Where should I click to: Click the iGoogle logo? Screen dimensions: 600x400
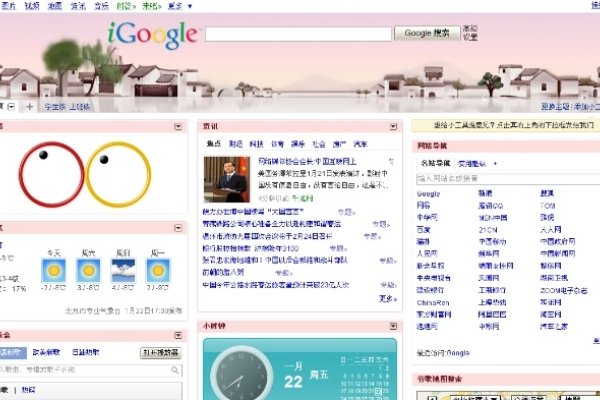[153, 35]
